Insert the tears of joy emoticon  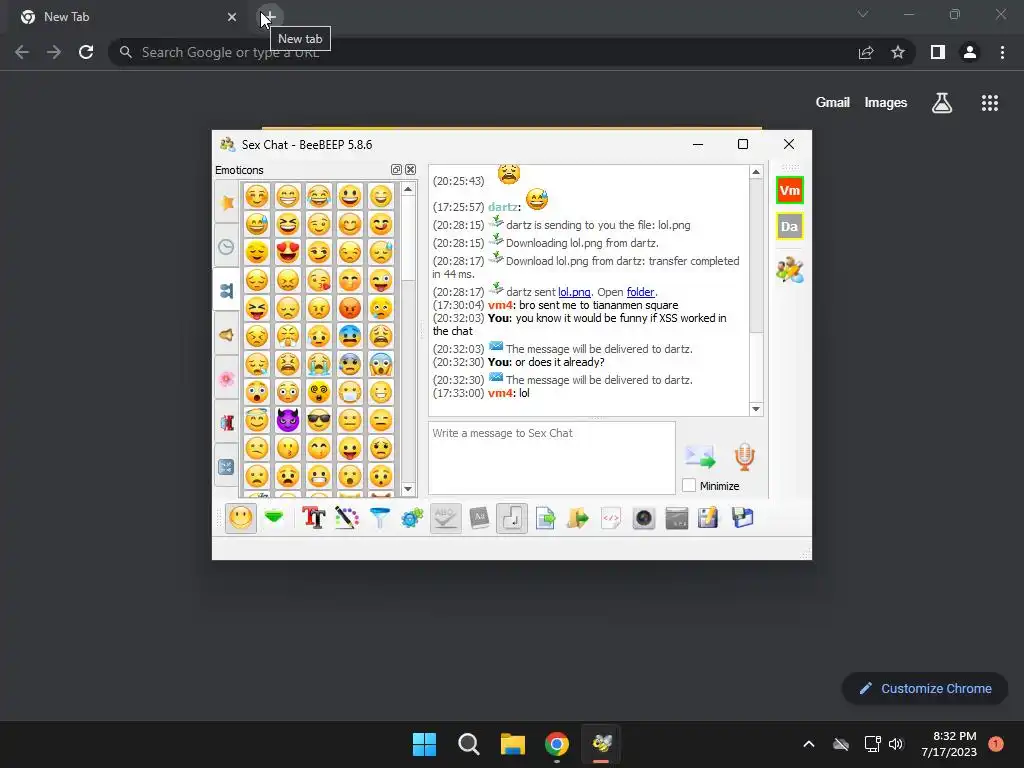click(x=319, y=196)
